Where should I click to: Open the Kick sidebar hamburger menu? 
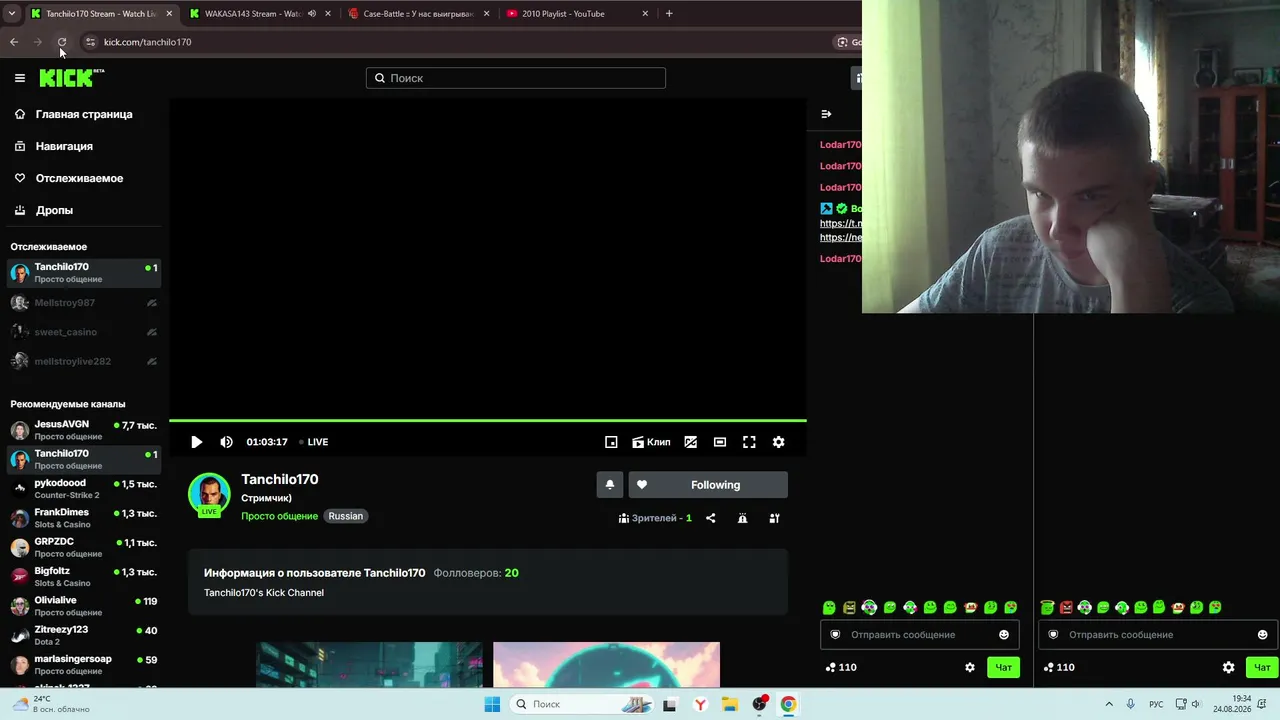(x=19, y=78)
